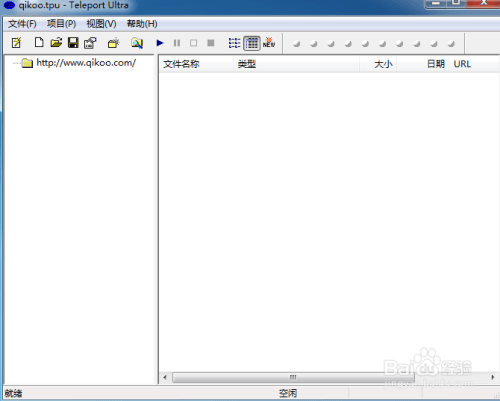Open the project properties icon
The width and height of the screenshot is (500, 401).
click(90, 43)
